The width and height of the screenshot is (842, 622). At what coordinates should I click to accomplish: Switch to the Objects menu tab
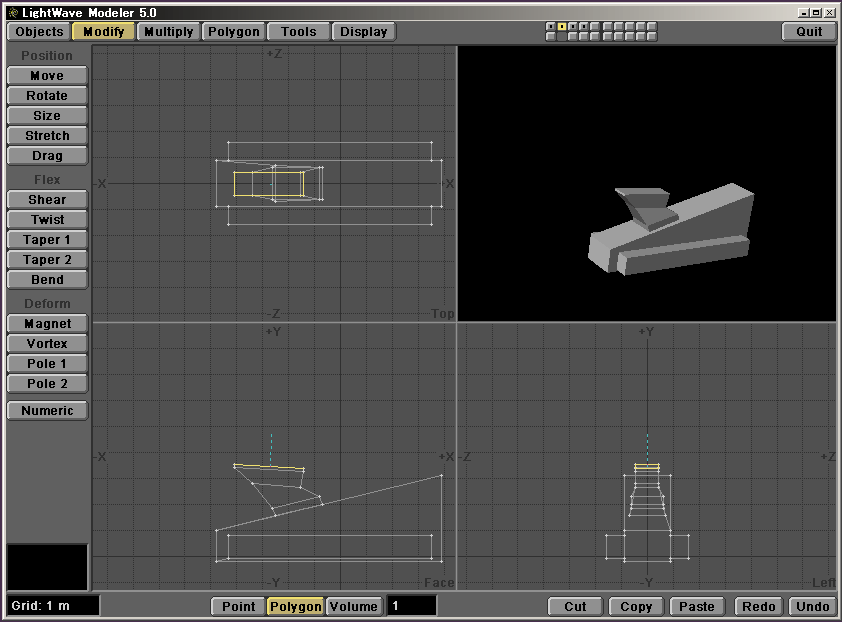point(40,31)
